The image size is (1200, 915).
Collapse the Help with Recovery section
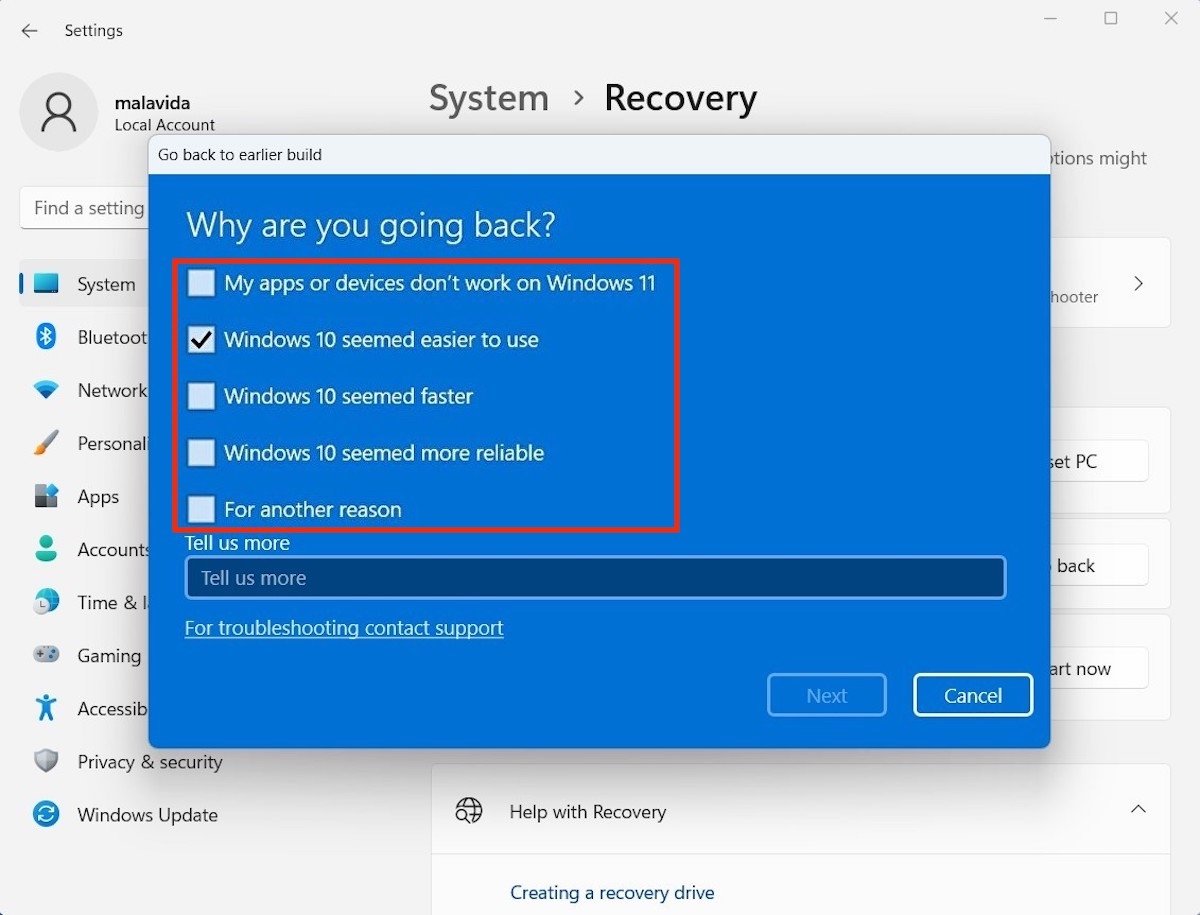(1138, 809)
